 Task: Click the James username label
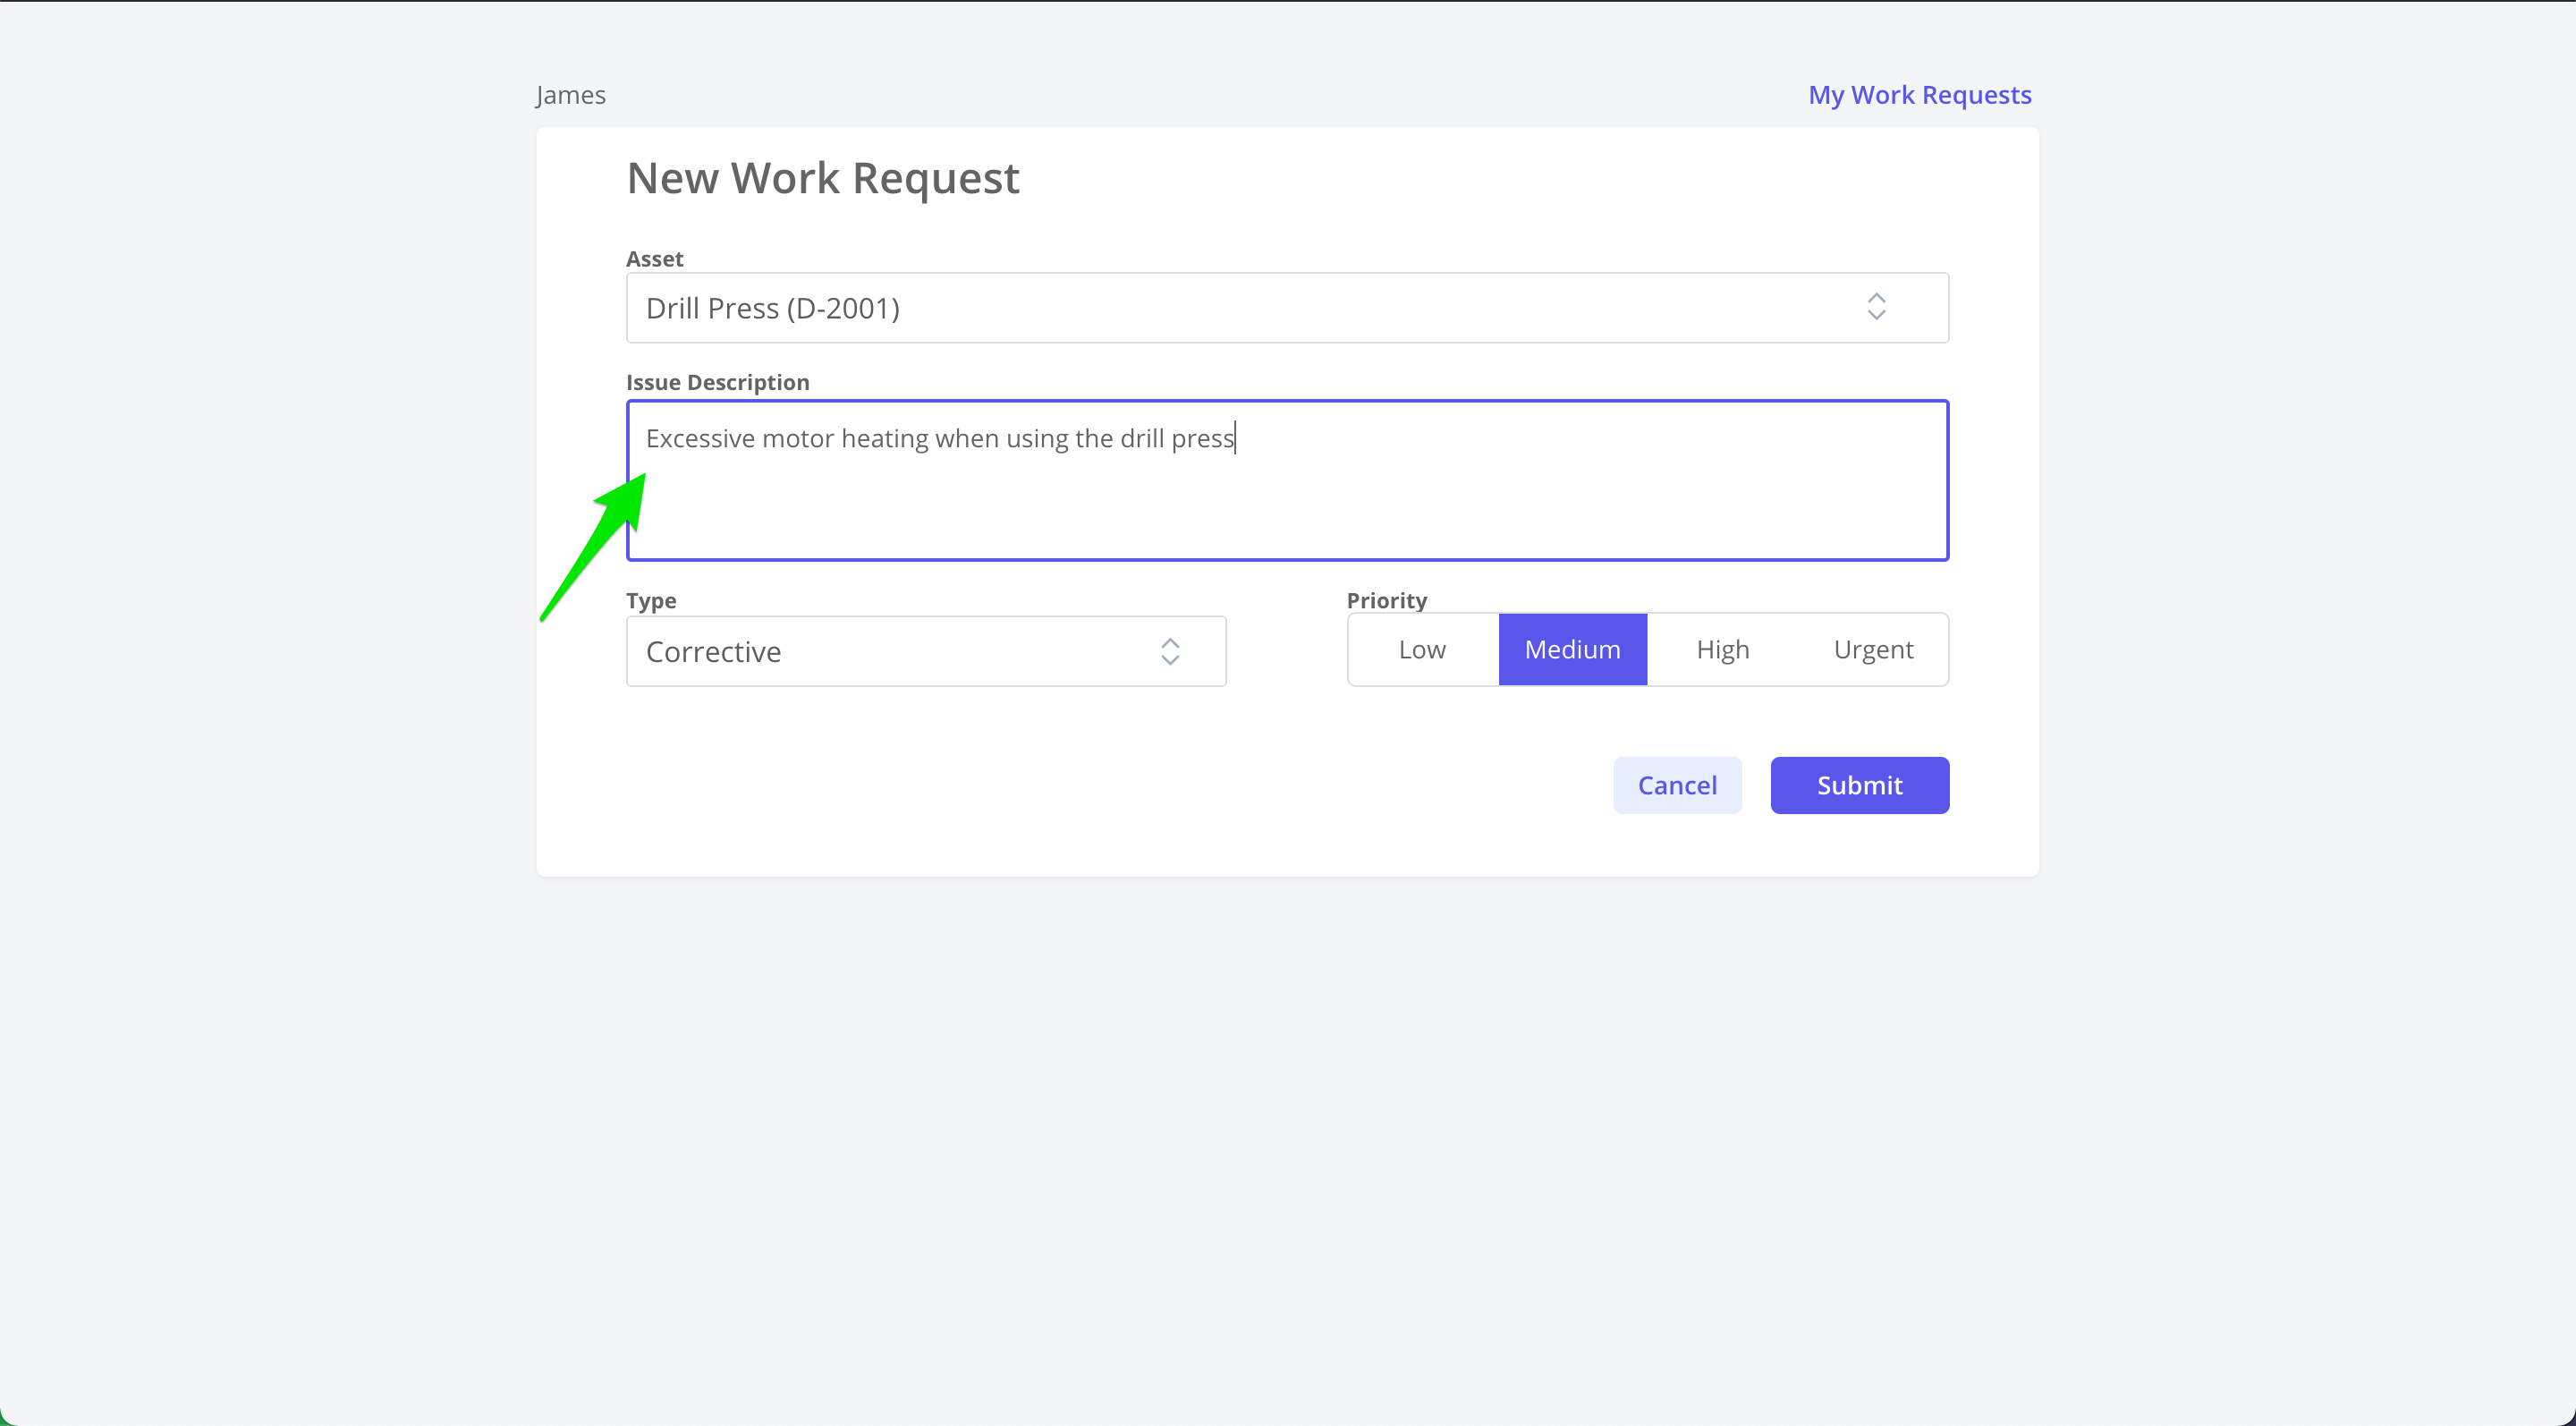570,94
